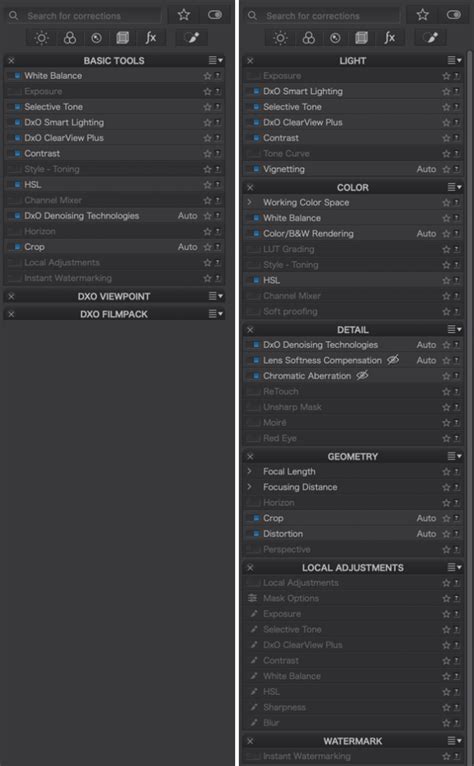Click hidden-eye icon beside Lens Softness Compensation
This screenshot has width=474, height=766.
tap(393, 360)
